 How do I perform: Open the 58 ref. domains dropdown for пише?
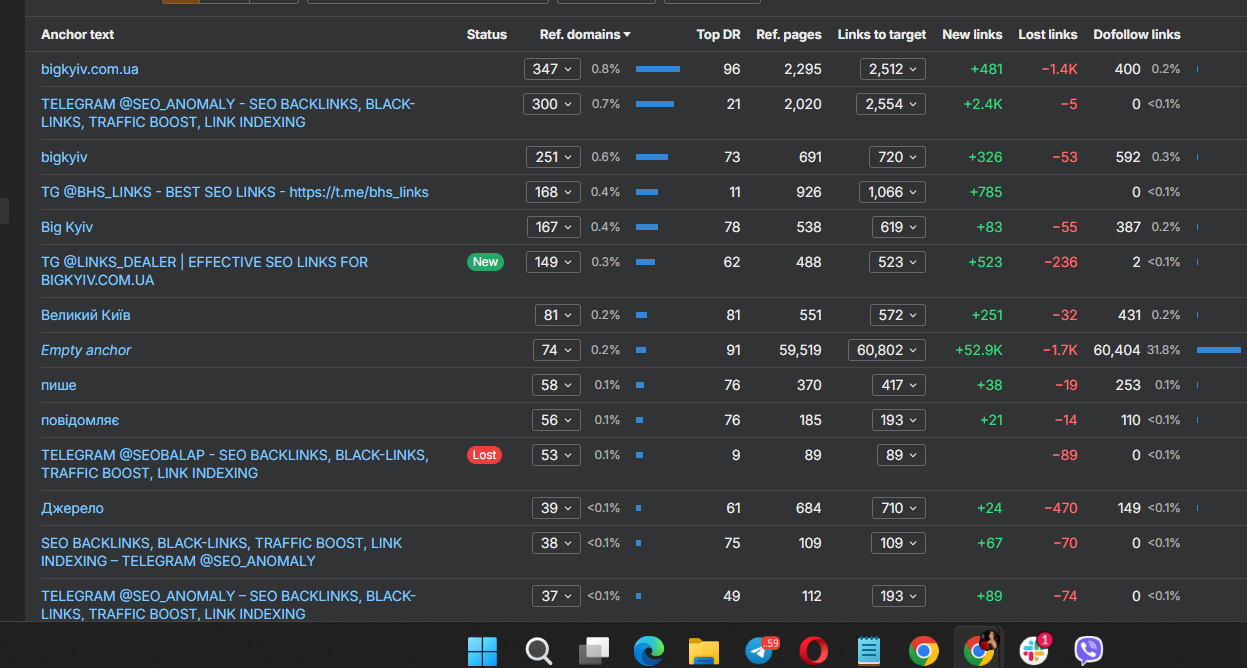pyautogui.click(x=557, y=385)
